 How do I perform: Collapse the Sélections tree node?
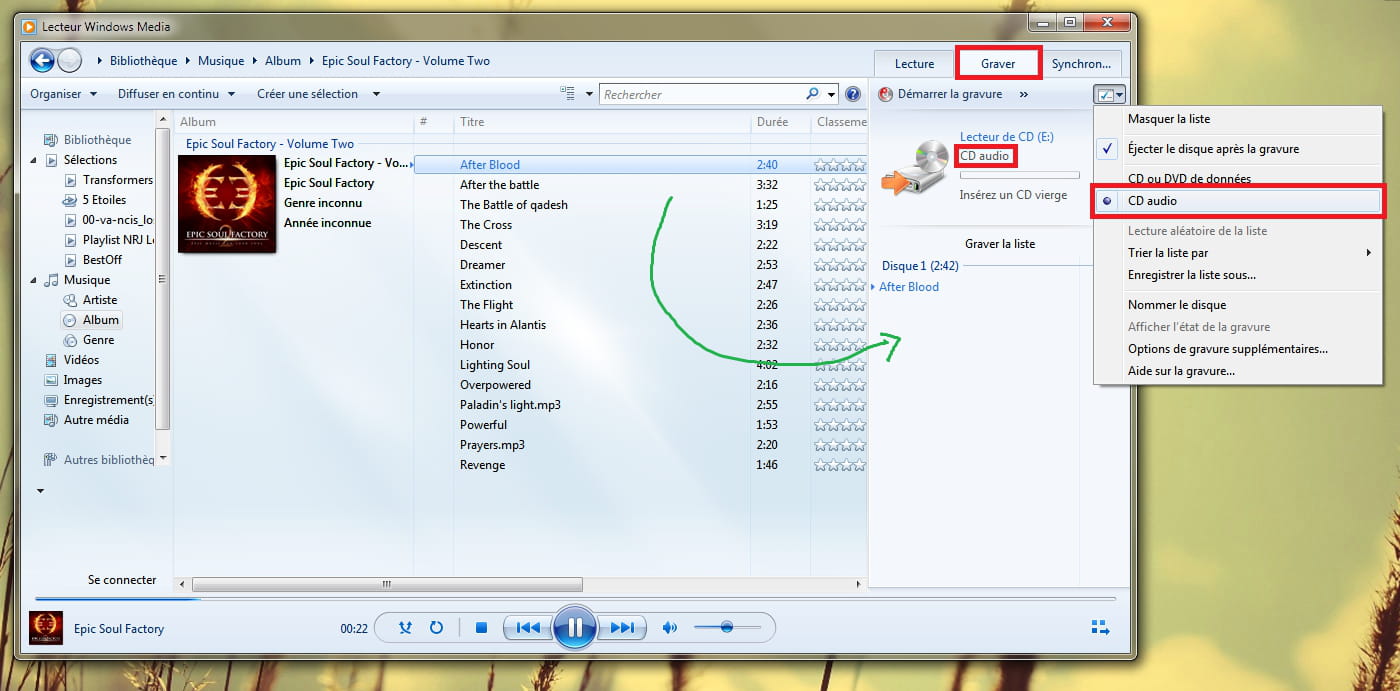pyautogui.click(x=35, y=160)
